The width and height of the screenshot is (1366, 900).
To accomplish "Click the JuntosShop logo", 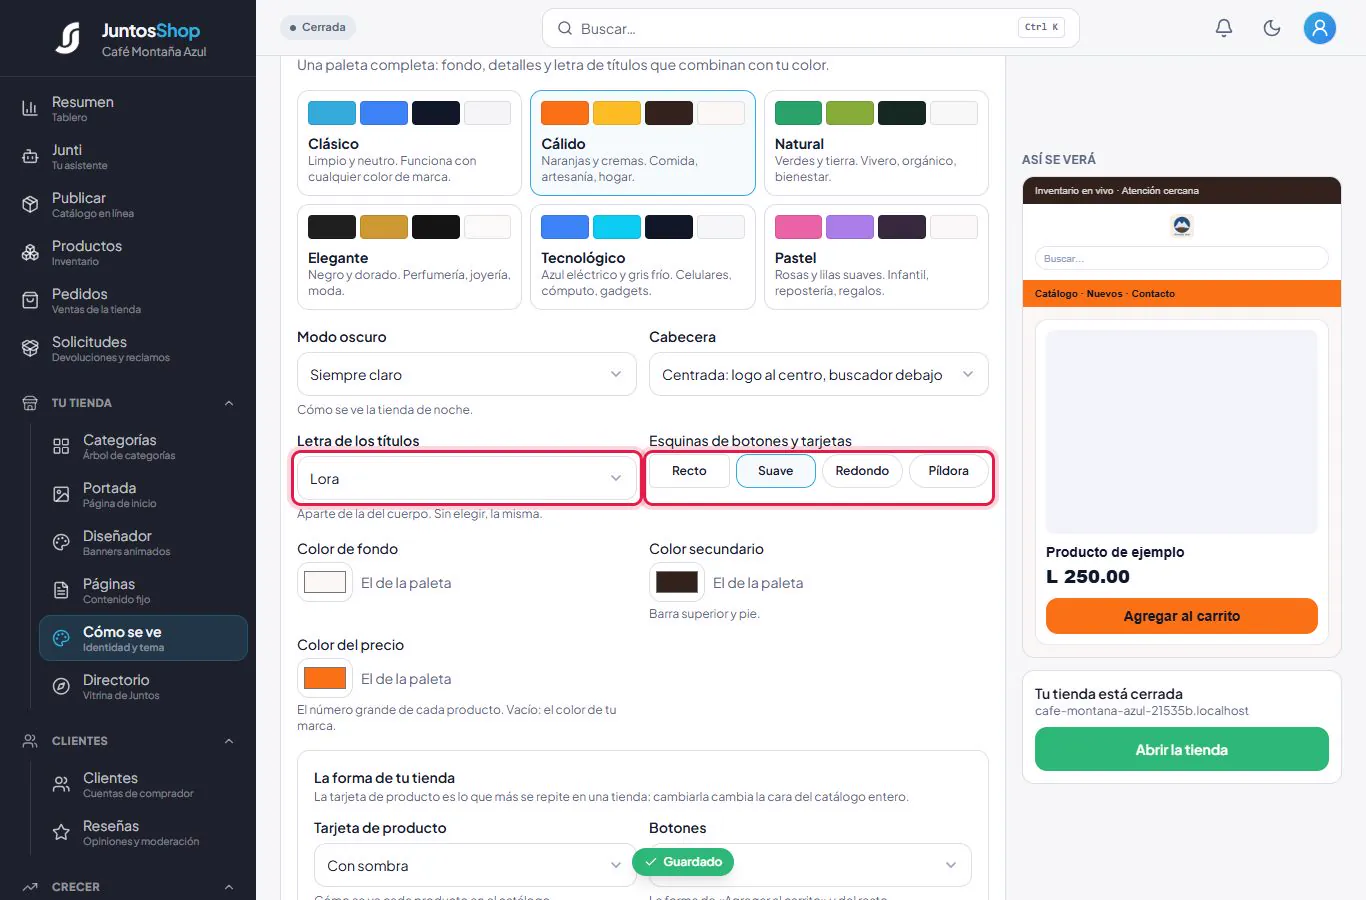I will [x=130, y=39].
